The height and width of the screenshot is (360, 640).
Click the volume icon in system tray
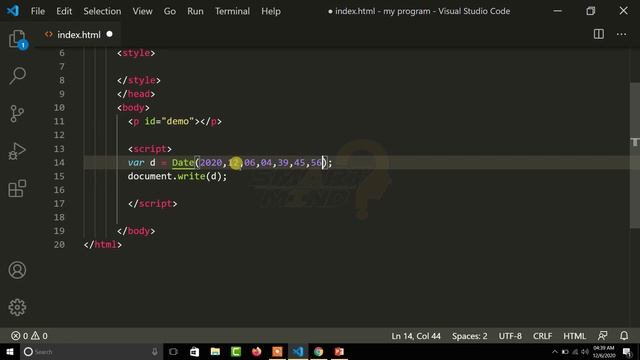click(x=585, y=352)
